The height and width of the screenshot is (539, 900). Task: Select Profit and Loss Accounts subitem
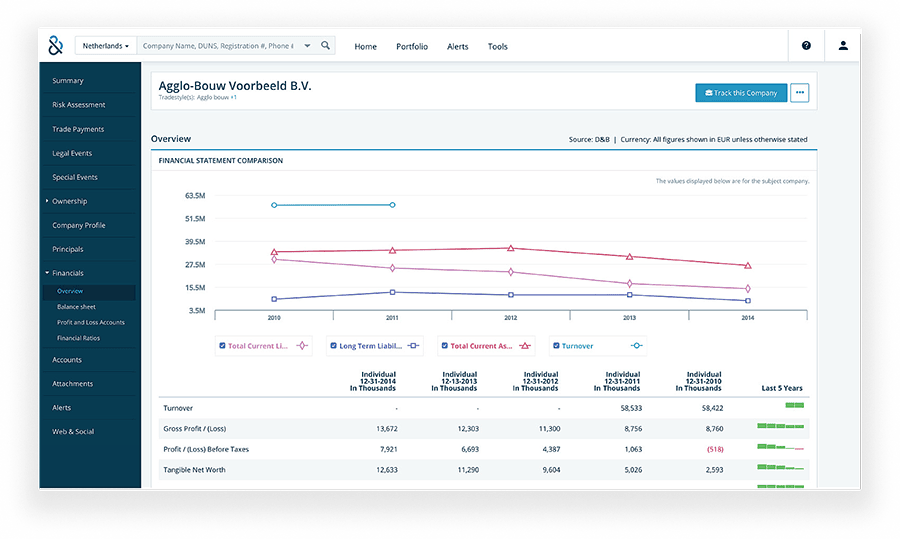click(x=91, y=323)
